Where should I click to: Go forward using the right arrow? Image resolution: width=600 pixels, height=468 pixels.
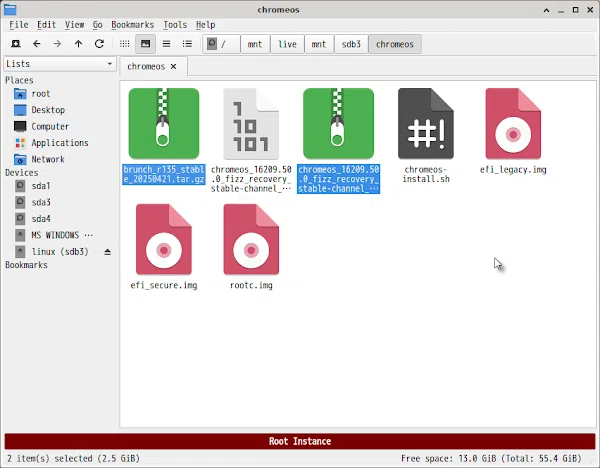click(57, 44)
